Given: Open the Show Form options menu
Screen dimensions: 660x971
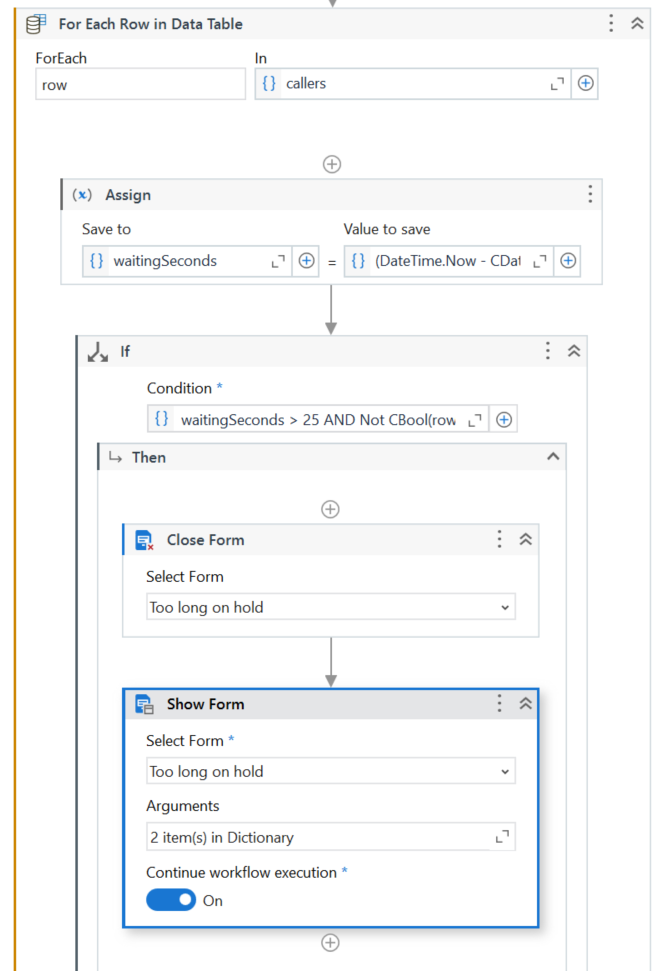Looking at the screenshot, I should pyautogui.click(x=499, y=704).
